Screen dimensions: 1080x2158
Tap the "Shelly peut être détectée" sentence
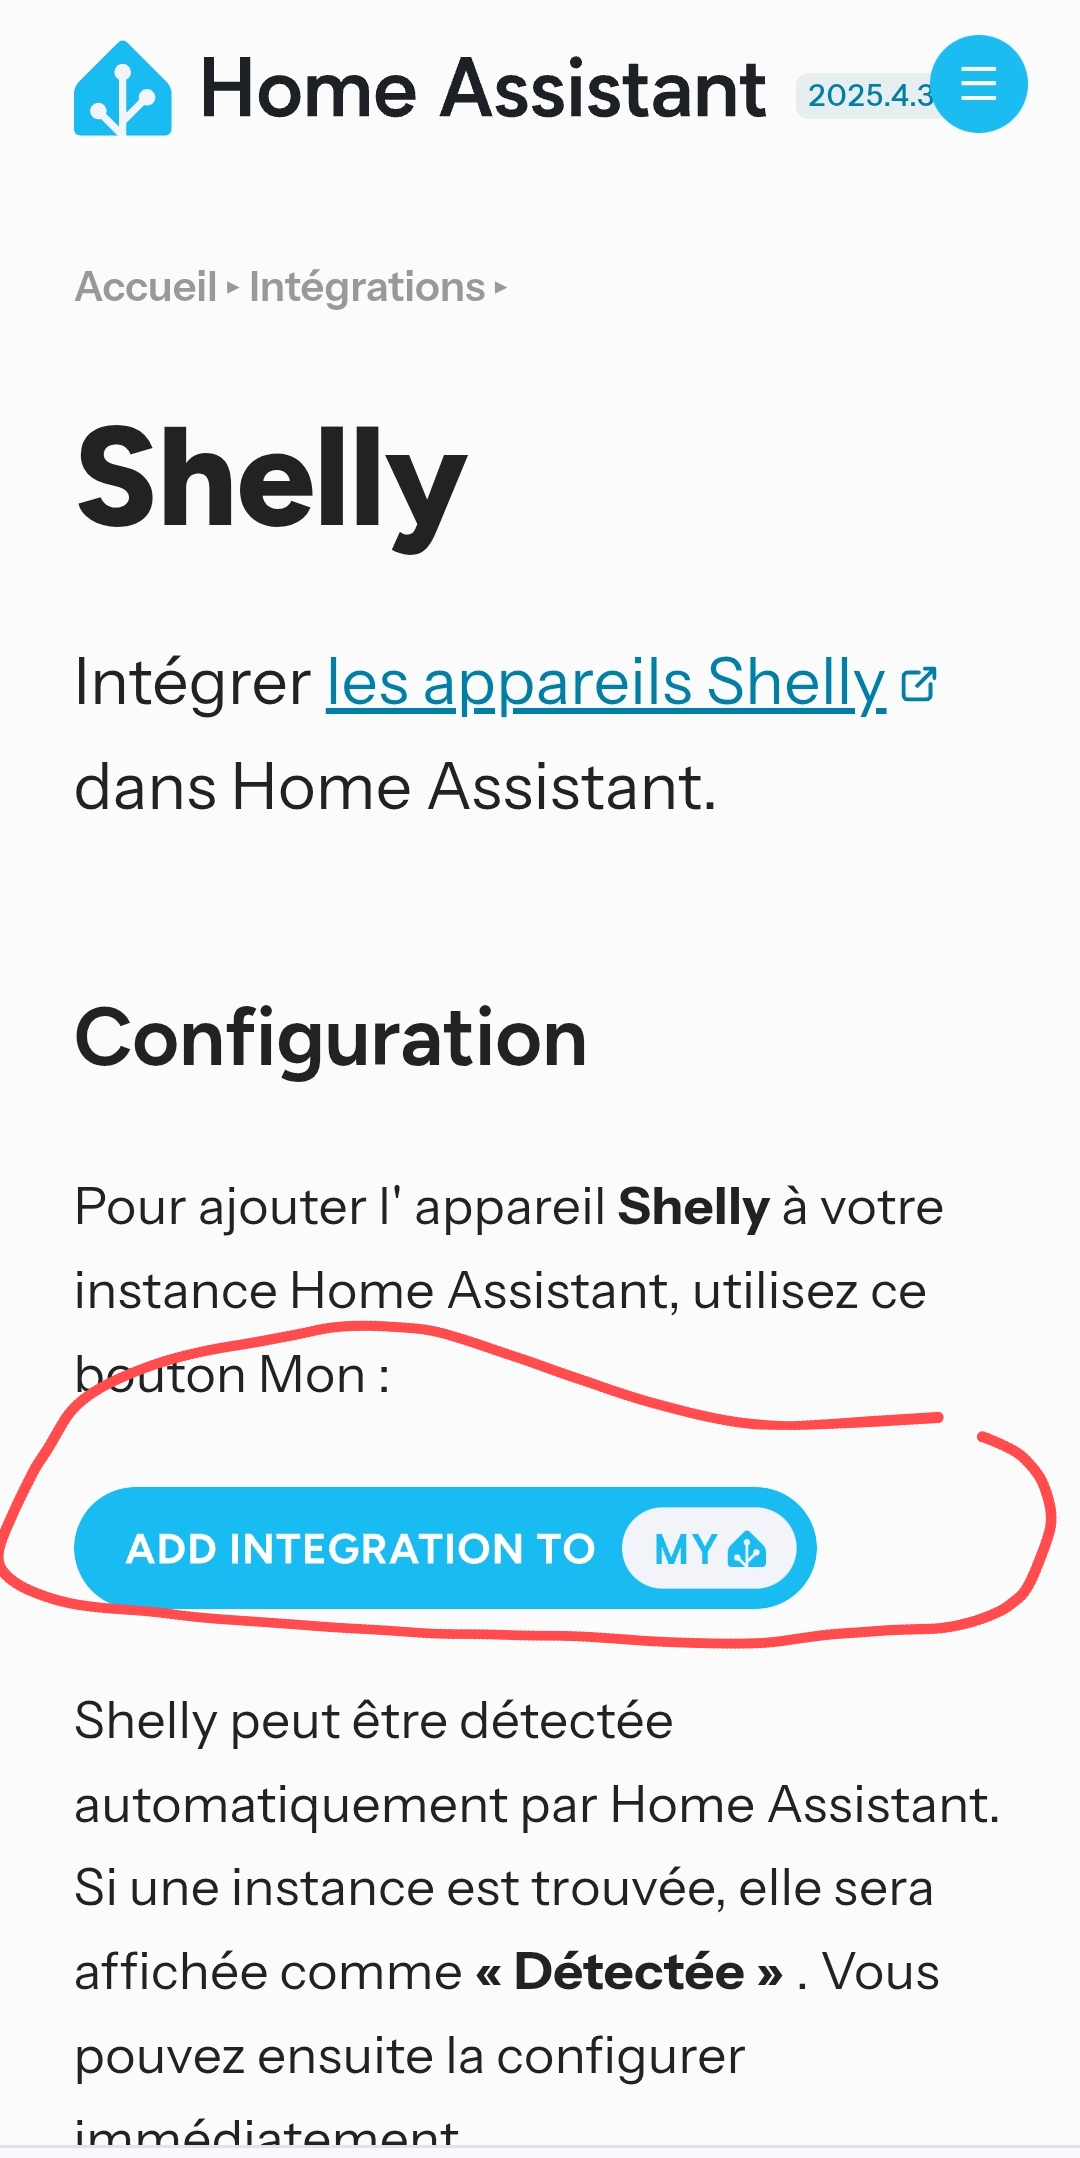pos(374,1721)
